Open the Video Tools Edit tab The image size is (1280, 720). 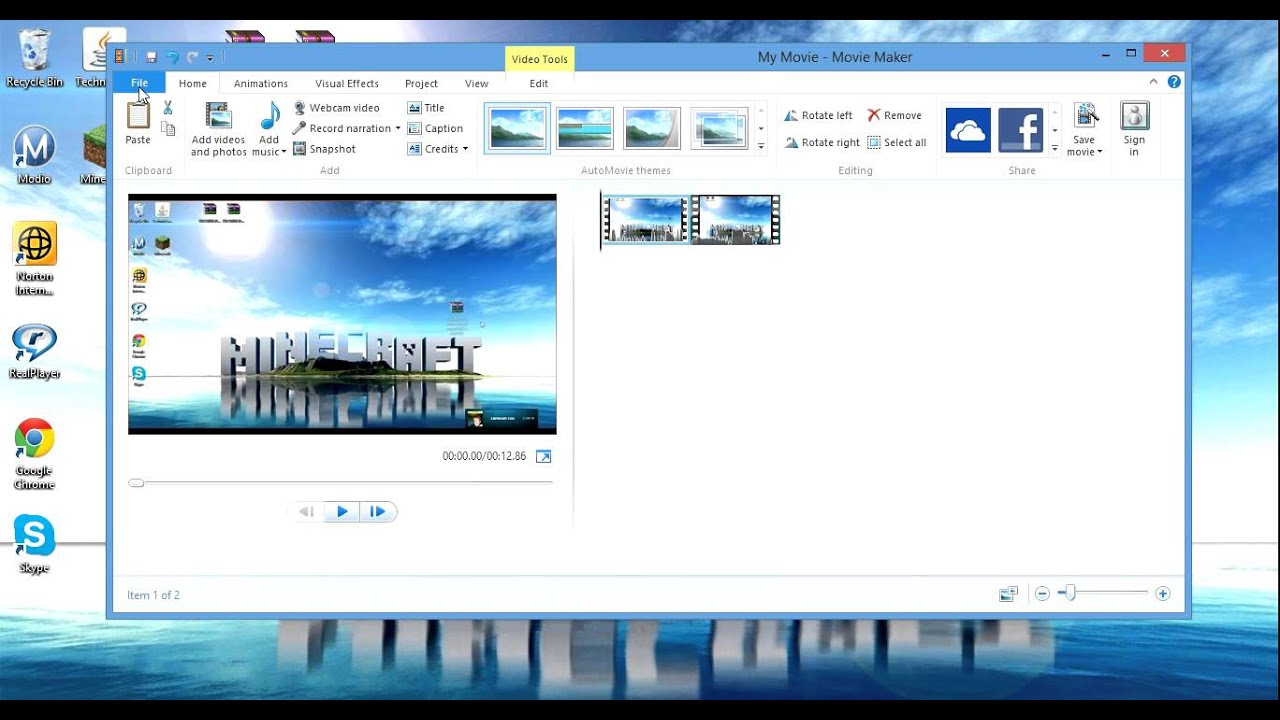(539, 84)
